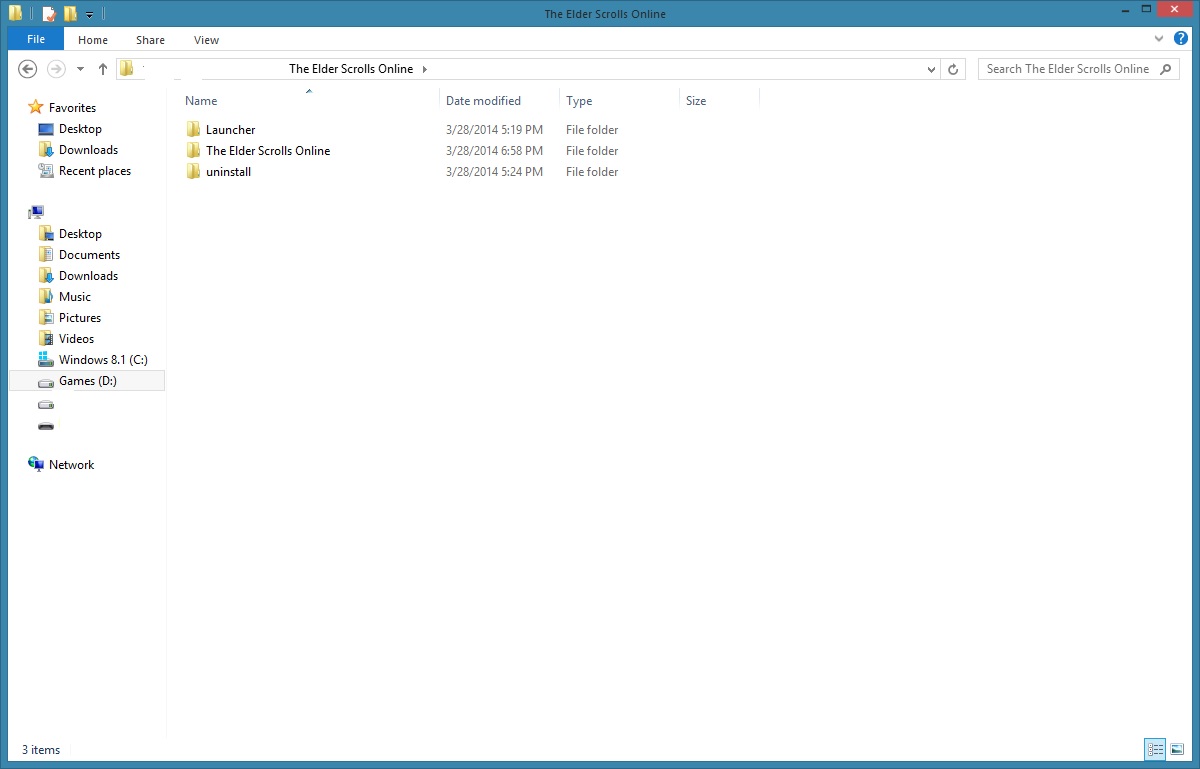Expand the arrow after The Elder Scrolls Online breadcrumb

point(425,69)
